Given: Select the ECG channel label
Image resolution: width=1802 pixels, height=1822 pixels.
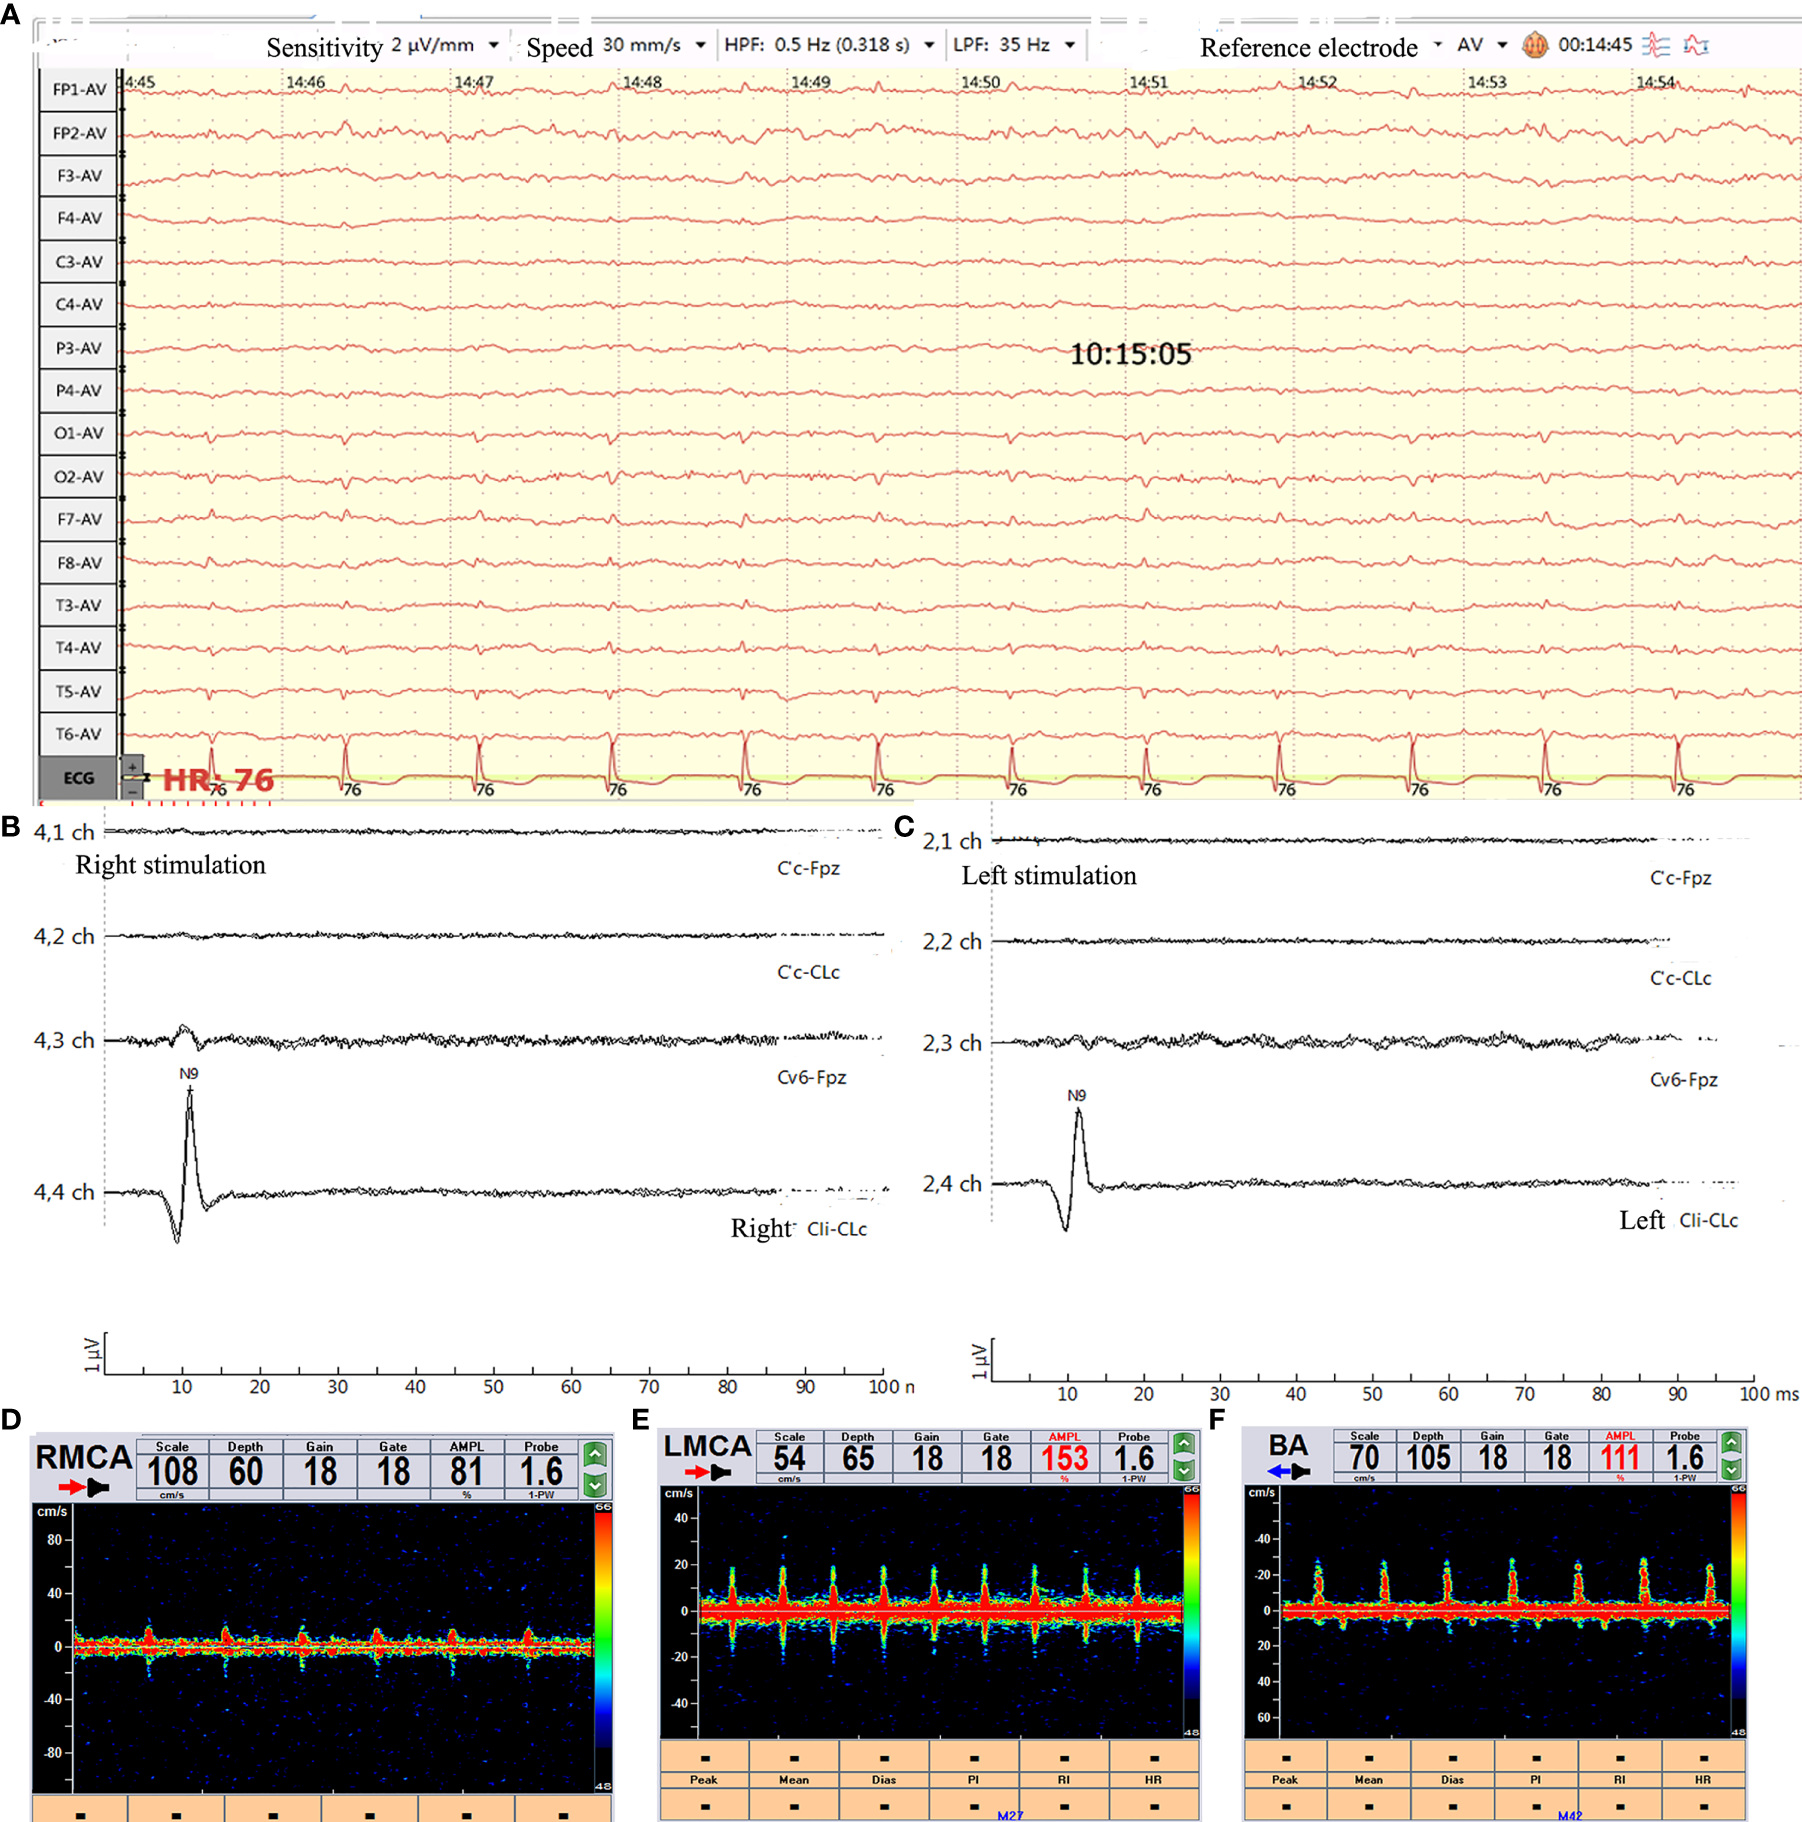Looking at the screenshot, I should point(79,778).
